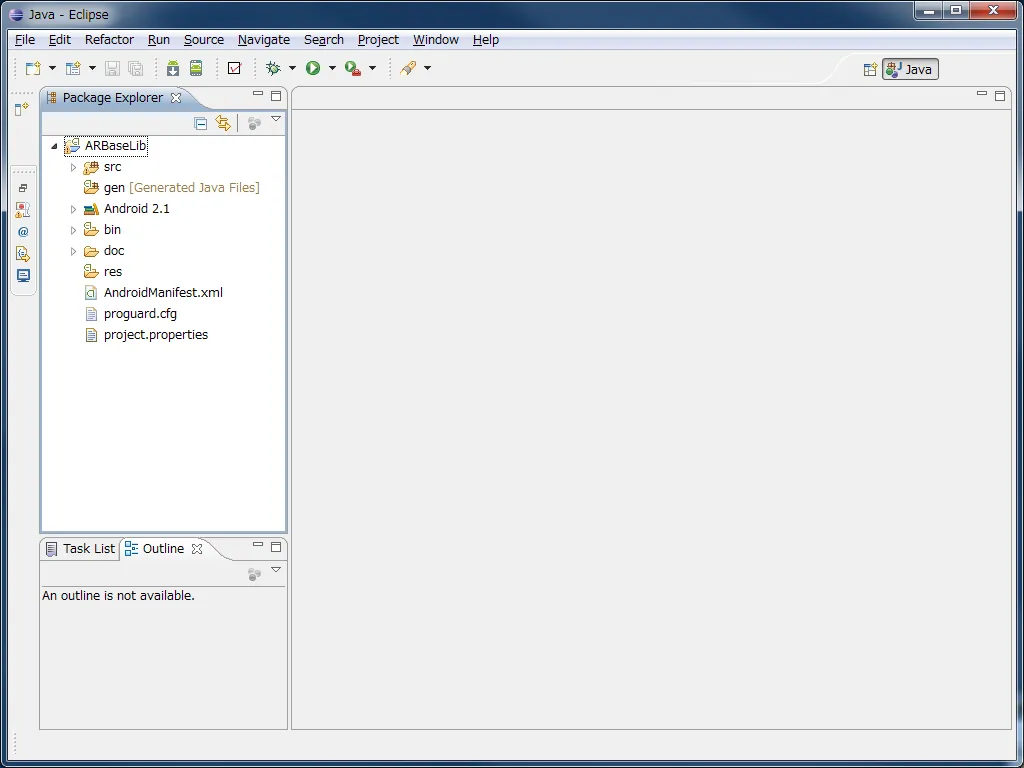1024x768 pixels.
Task: Click the checkmark icon in the main toolbar
Action: tap(234, 68)
